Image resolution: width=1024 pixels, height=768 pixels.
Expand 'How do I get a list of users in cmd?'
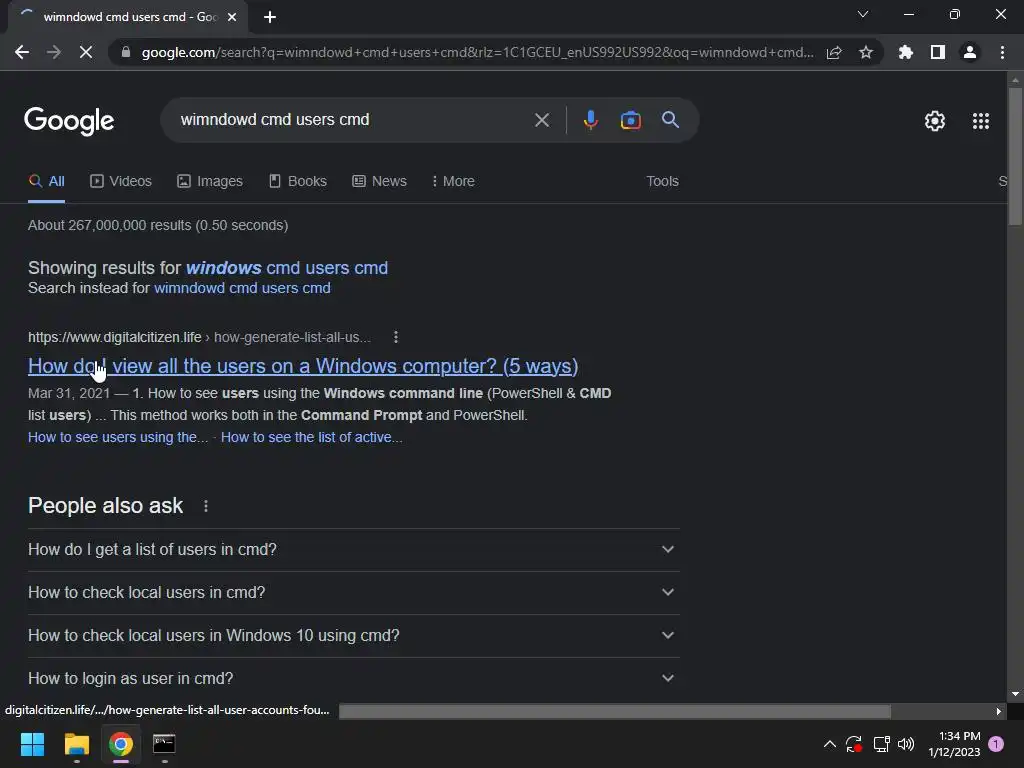tap(353, 550)
